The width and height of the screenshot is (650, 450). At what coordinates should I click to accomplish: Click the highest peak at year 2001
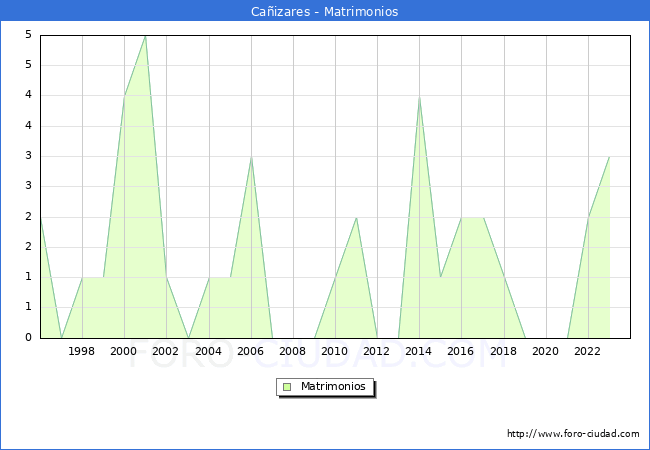(x=145, y=36)
